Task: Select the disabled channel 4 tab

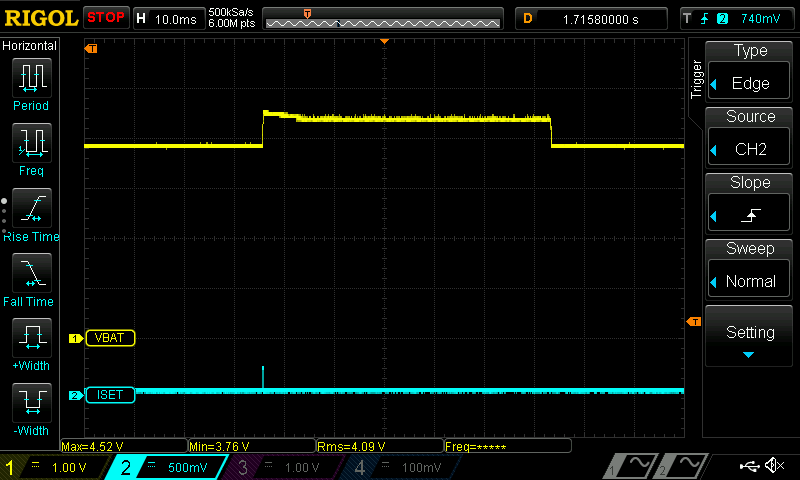Action: [401, 467]
